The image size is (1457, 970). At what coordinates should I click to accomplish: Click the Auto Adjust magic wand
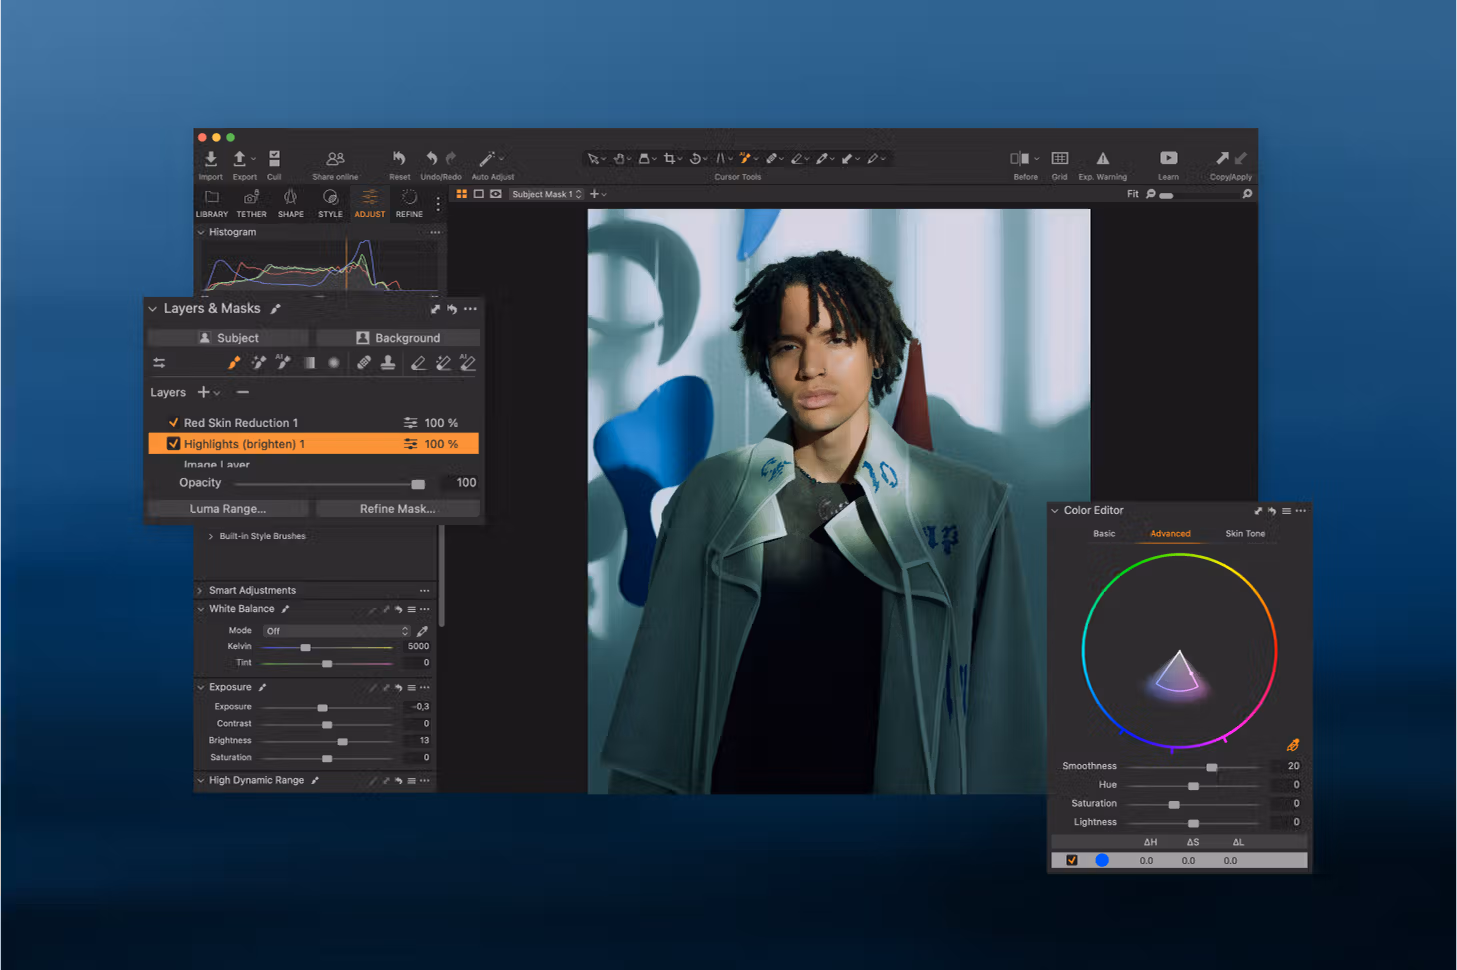click(487, 160)
